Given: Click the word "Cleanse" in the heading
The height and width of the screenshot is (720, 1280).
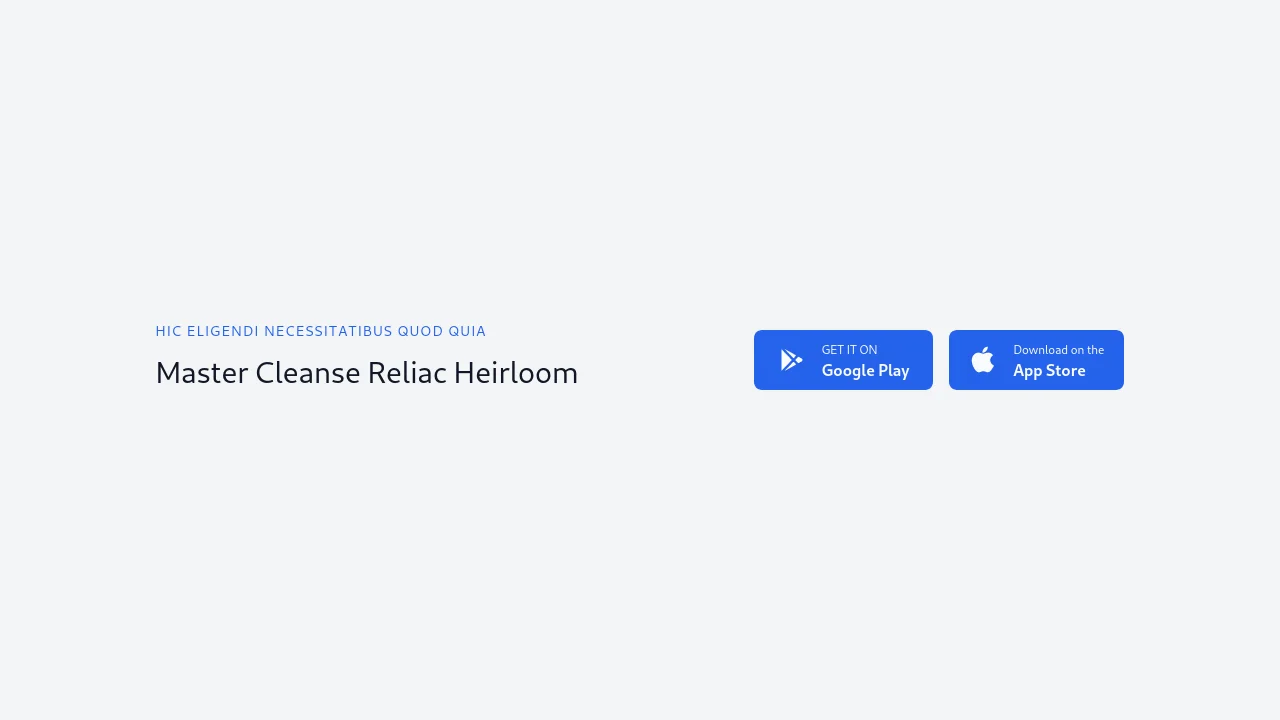Looking at the screenshot, I should [307, 373].
